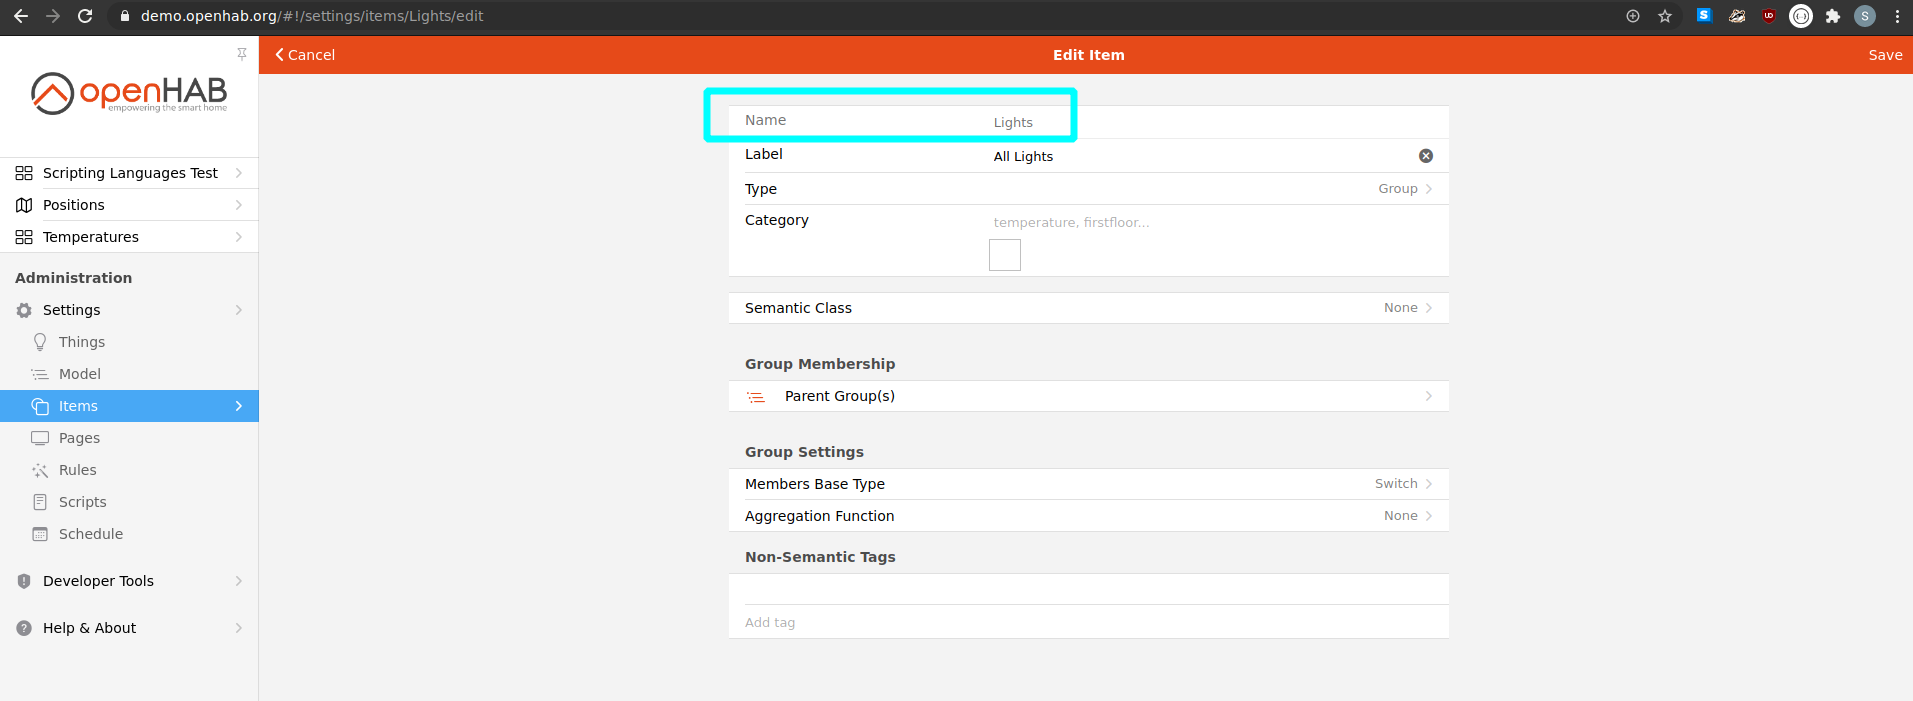Clear the Label field with X icon
The height and width of the screenshot is (701, 1913).
pyautogui.click(x=1425, y=156)
